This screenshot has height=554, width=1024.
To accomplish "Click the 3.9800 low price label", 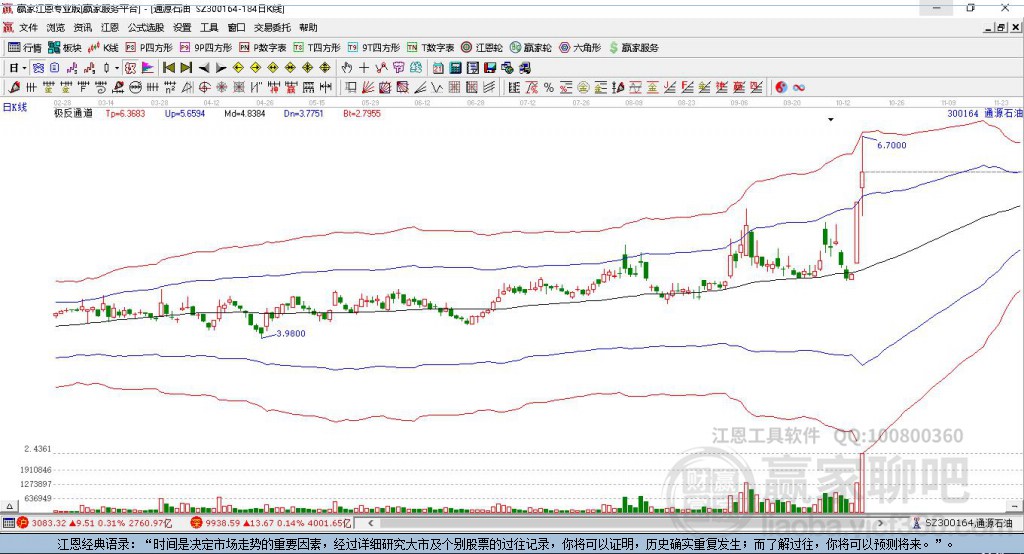I will 291,333.
